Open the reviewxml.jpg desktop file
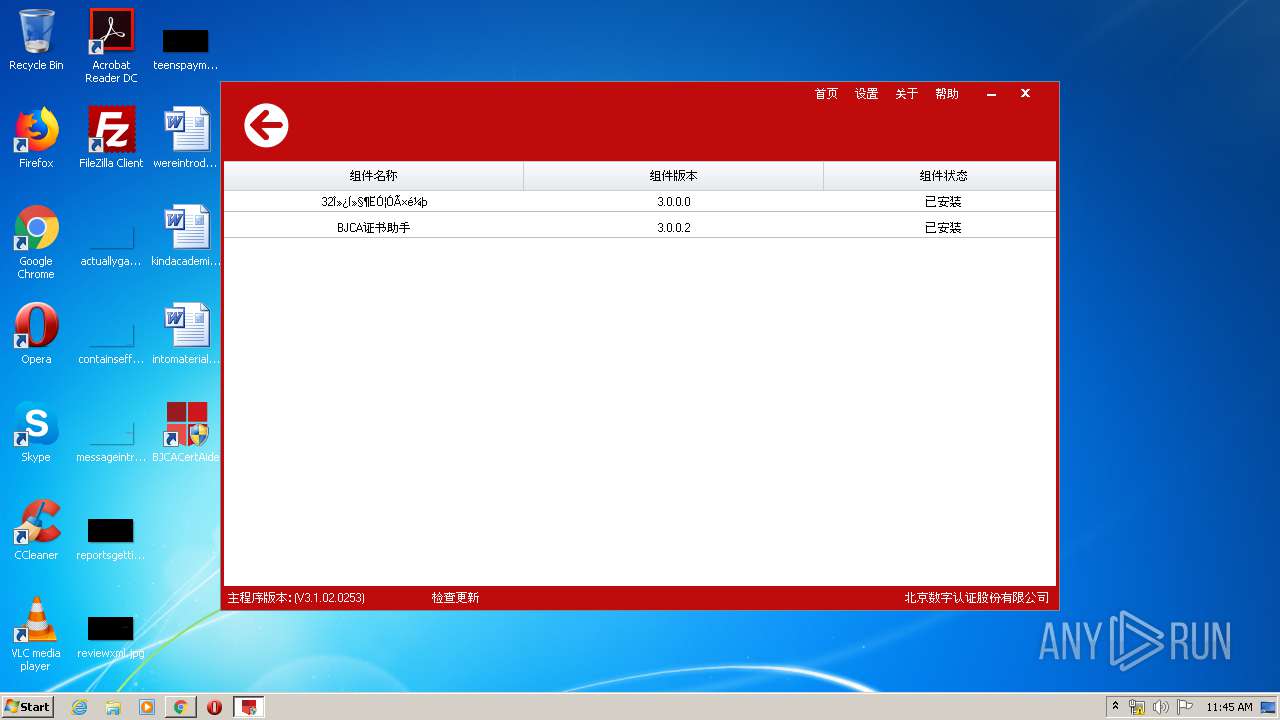This screenshot has width=1280, height=720. (x=111, y=635)
